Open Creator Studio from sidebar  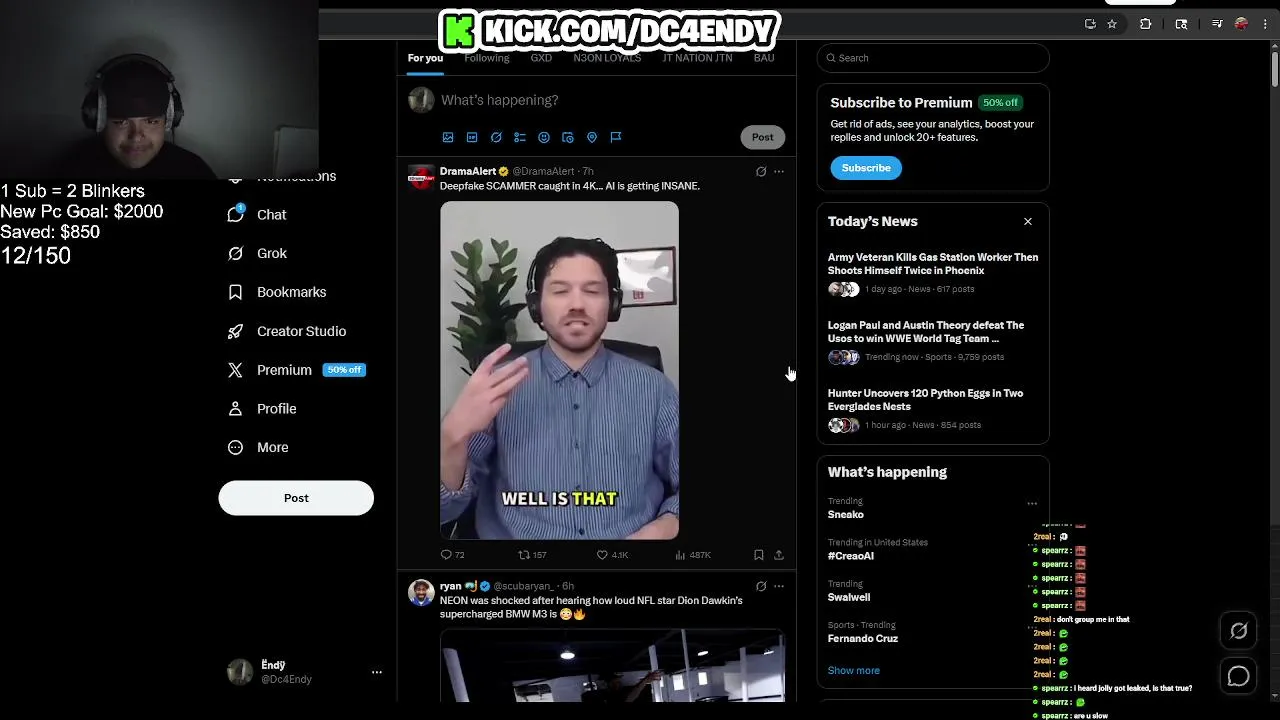tap(287, 331)
